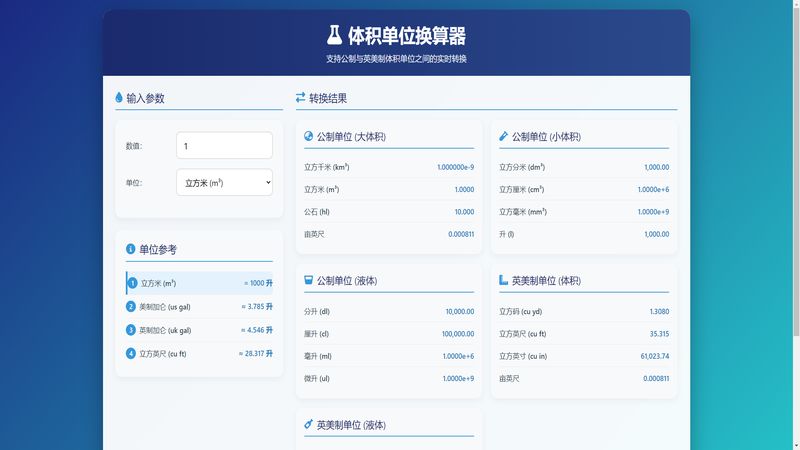Click the test tube icon beside 公制单位 (小体积)
Screen dimensions: 800x450
[504, 136]
